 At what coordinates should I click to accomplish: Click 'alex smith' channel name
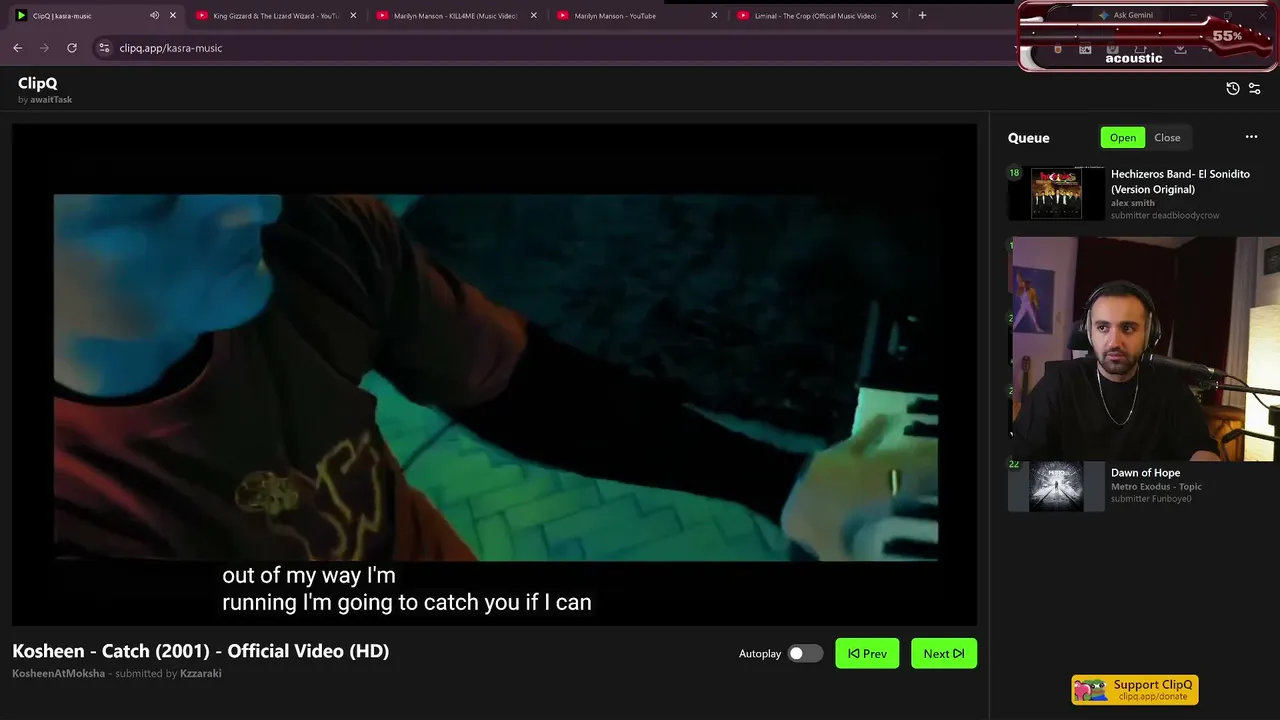point(1133,203)
